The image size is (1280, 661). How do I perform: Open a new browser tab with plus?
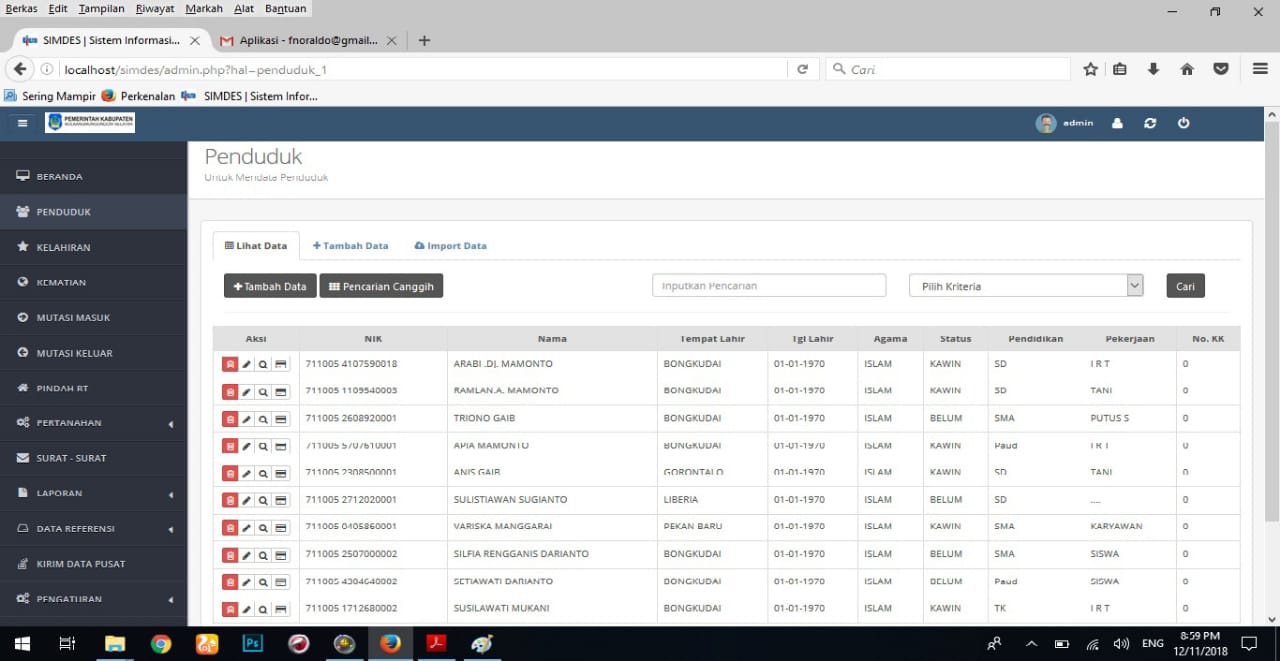click(424, 41)
